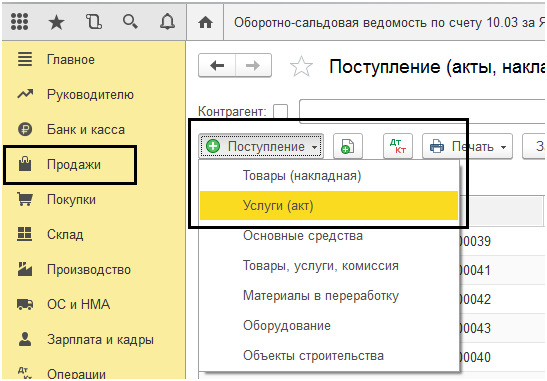This screenshot has height=381, width=547.
Task: Click the ruble coin icon
Action: (x=25, y=129)
